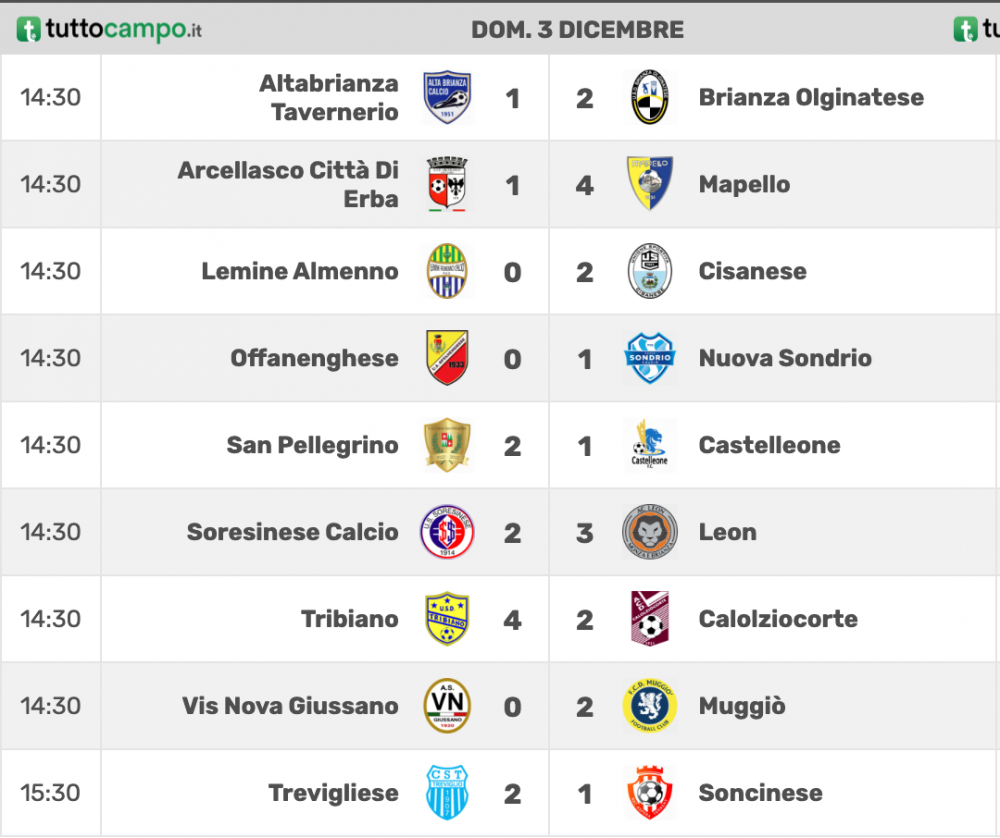This screenshot has width=1000, height=838.
Task: Open the Lemine Almenno striped crest
Action: pyautogui.click(x=447, y=270)
